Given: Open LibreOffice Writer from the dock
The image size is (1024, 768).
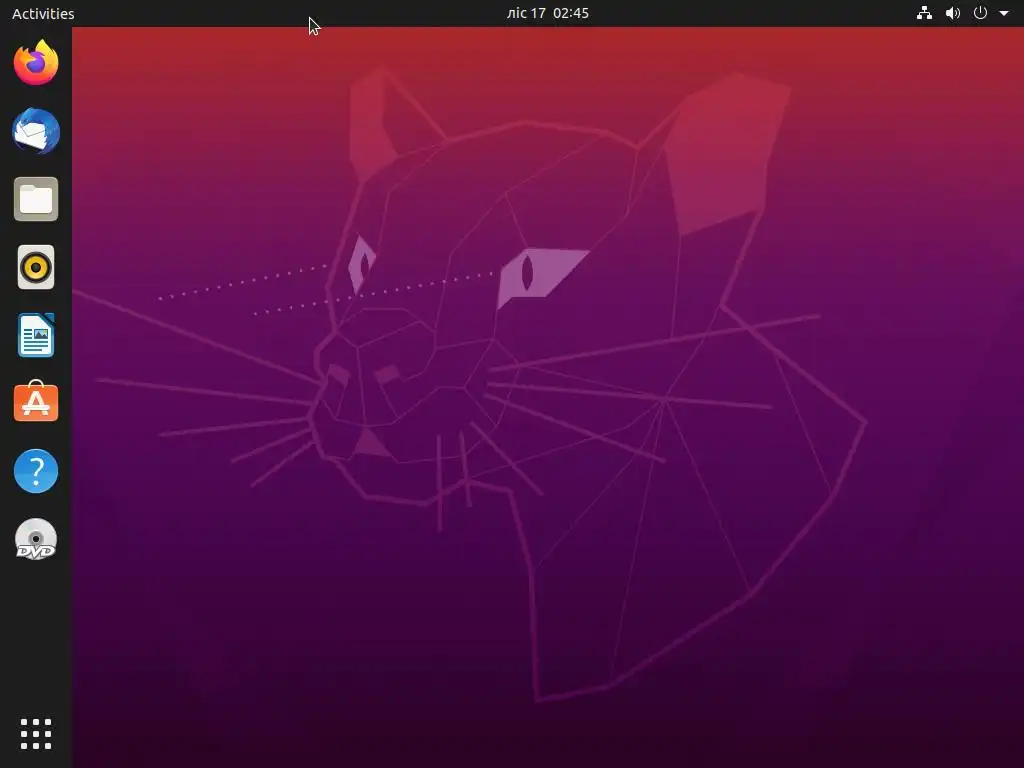Looking at the screenshot, I should pyautogui.click(x=36, y=335).
